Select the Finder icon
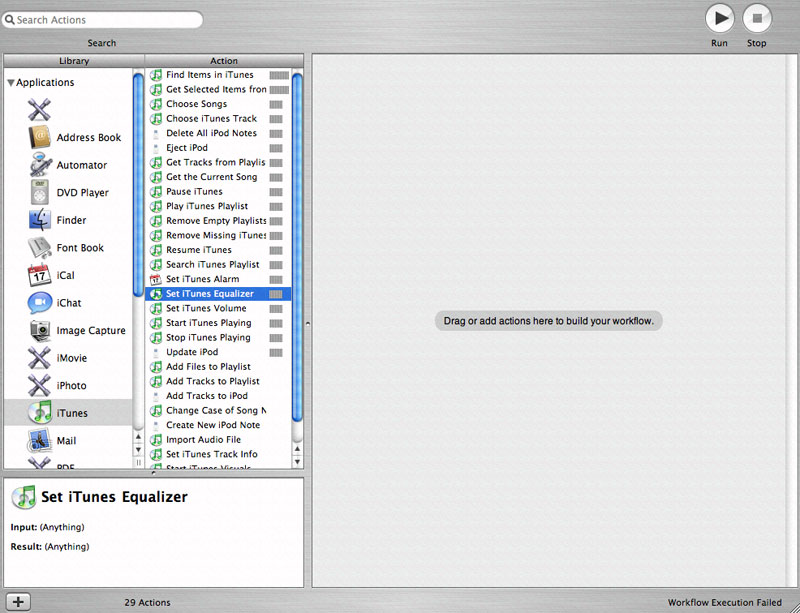 pyautogui.click(x=39, y=220)
